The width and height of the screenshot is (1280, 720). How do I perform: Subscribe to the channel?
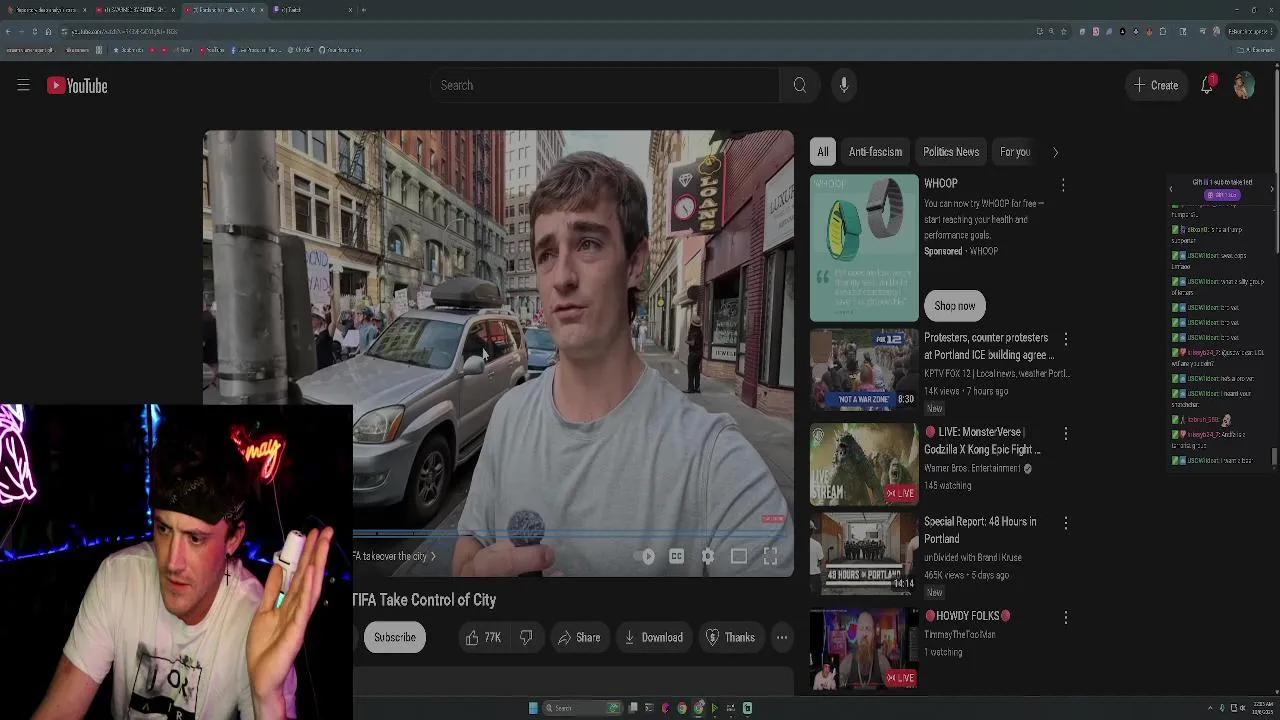[395, 637]
